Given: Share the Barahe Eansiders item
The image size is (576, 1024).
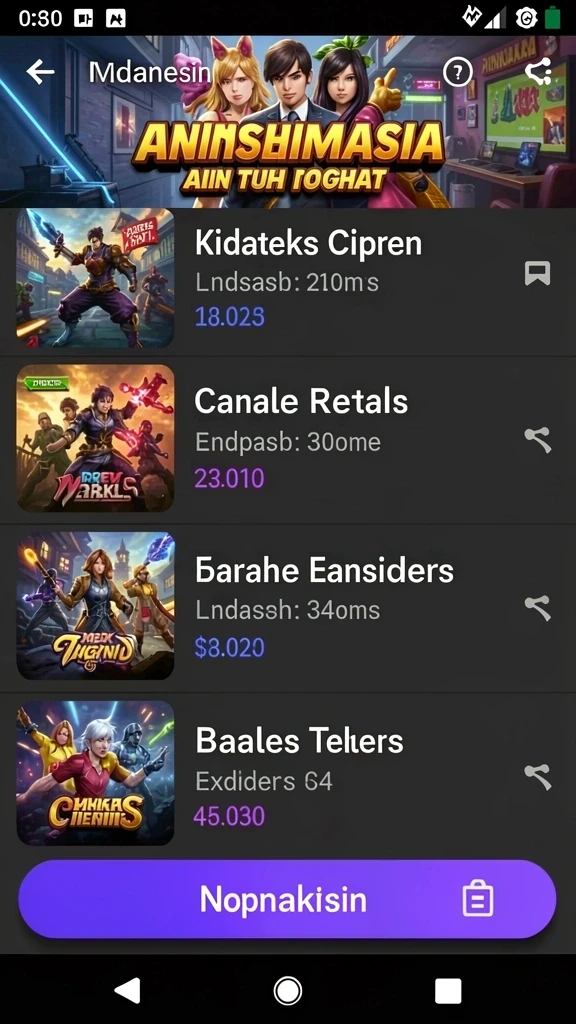Looking at the screenshot, I should pos(538,608).
